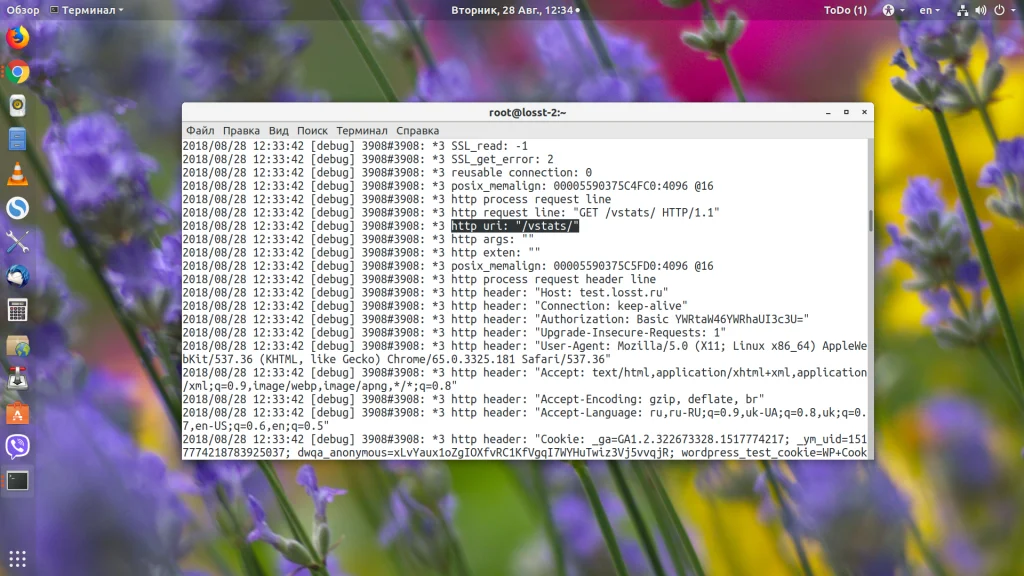1024x576 pixels.
Task: Open VLC media player icon
Action: coord(18,174)
